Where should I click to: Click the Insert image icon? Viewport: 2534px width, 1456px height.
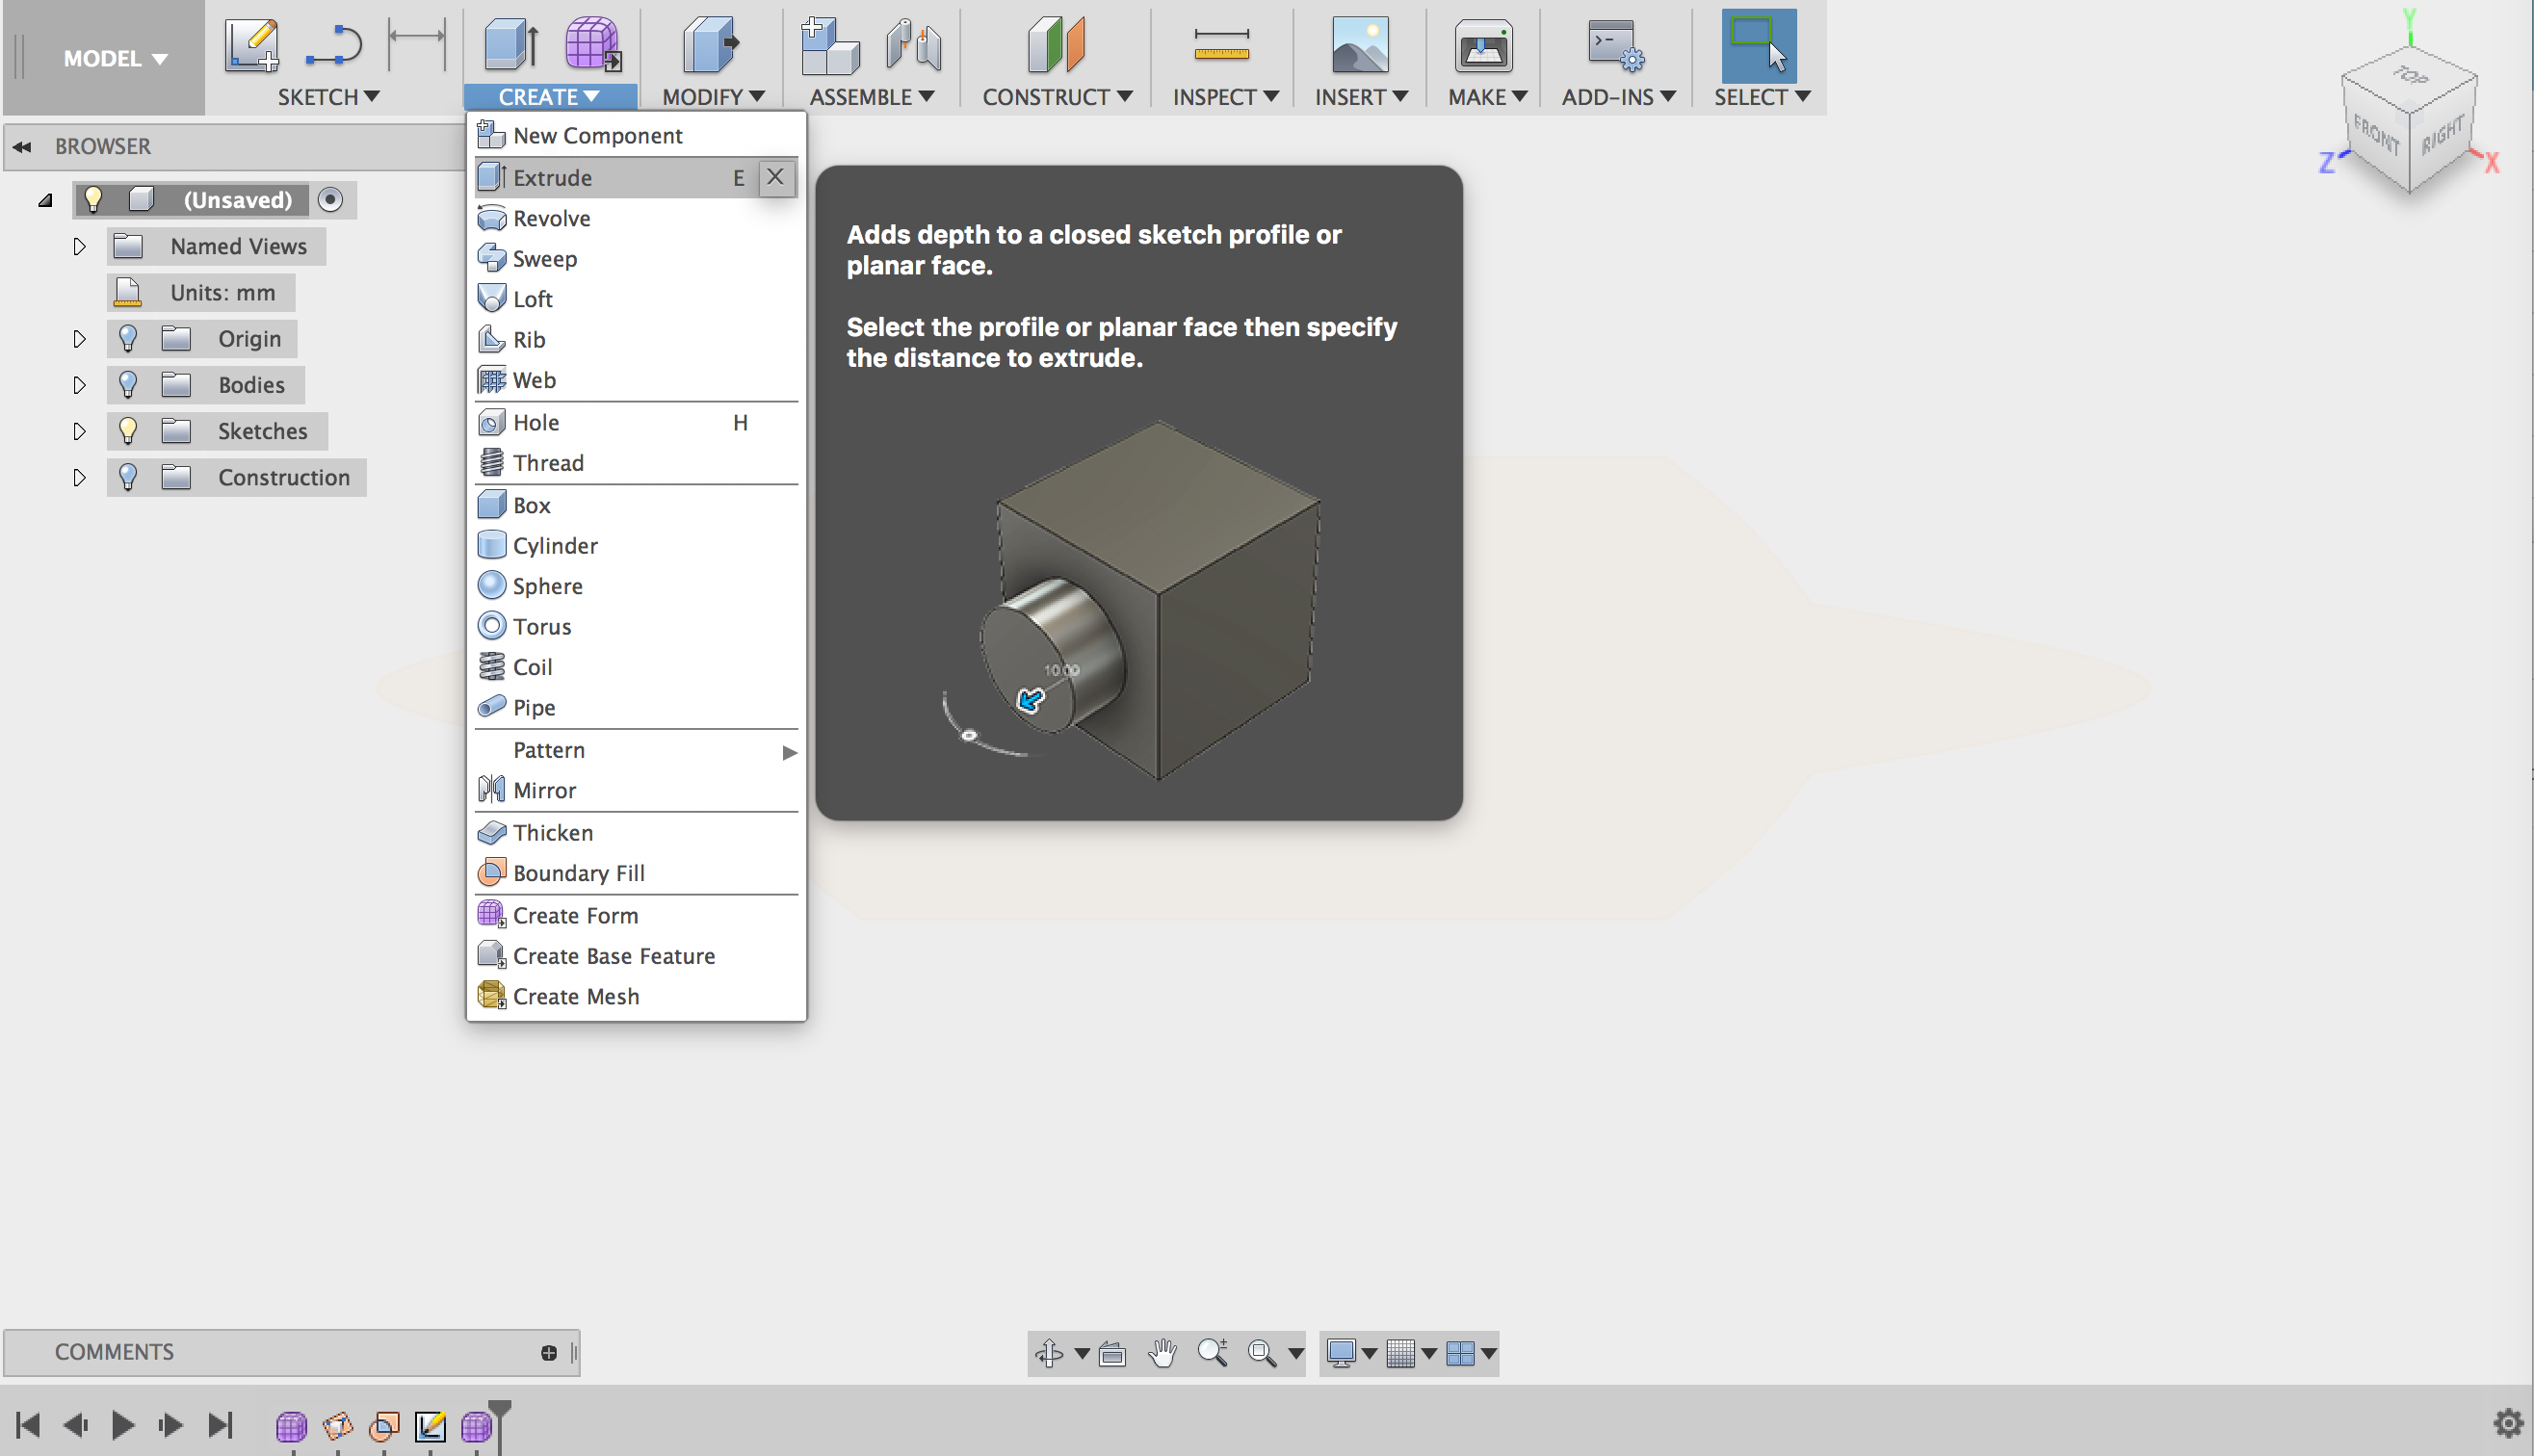[x=1360, y=45]
